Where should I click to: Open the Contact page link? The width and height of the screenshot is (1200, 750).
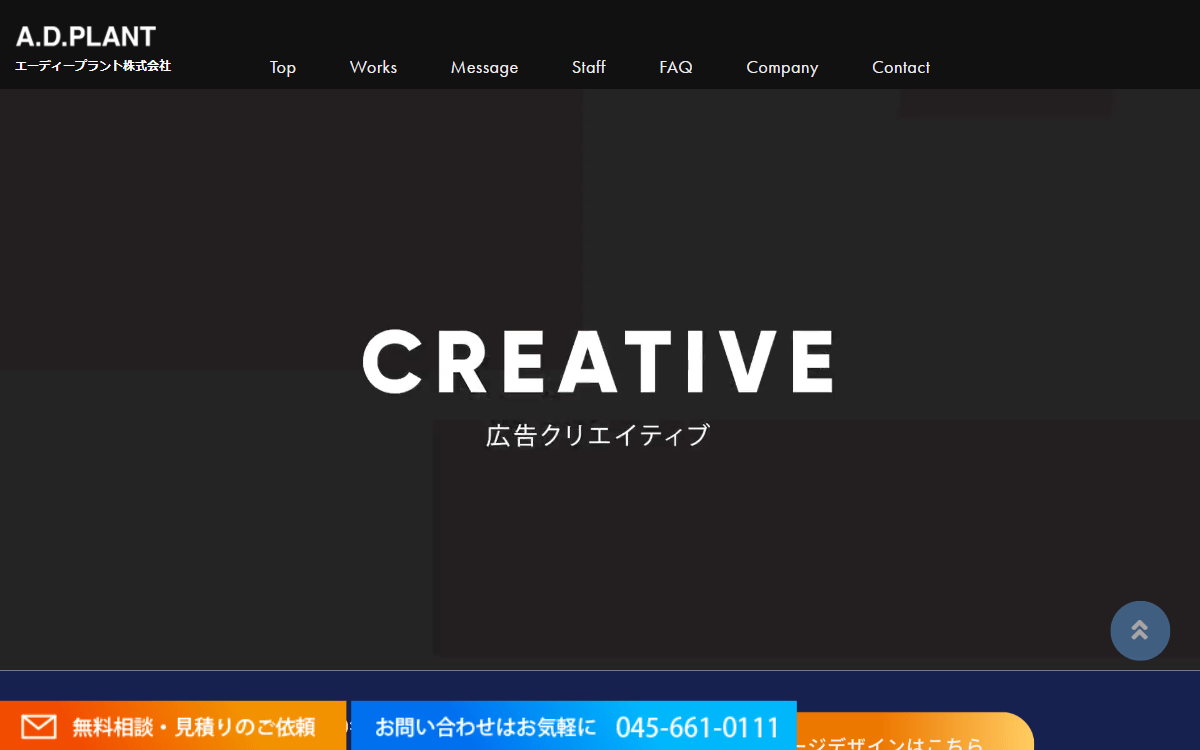(901, 67)
